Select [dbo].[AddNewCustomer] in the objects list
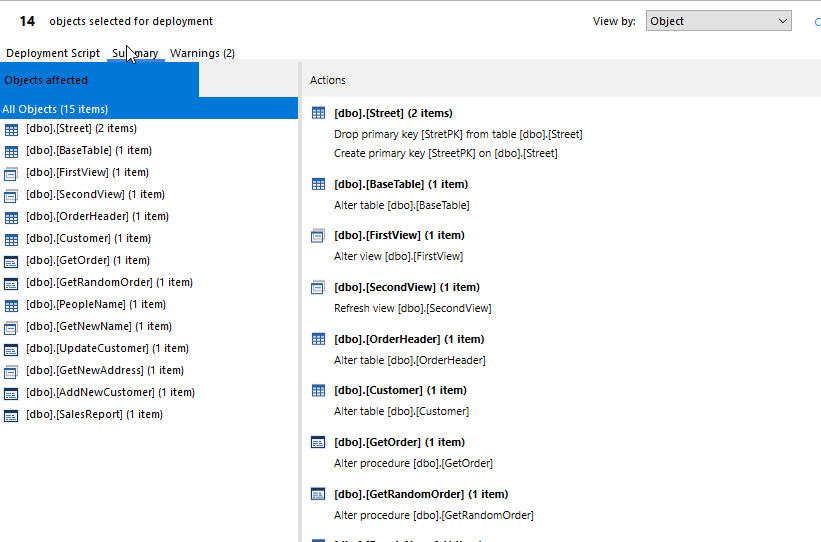Viewport: 821px width, 542px height. click(110, 393)
